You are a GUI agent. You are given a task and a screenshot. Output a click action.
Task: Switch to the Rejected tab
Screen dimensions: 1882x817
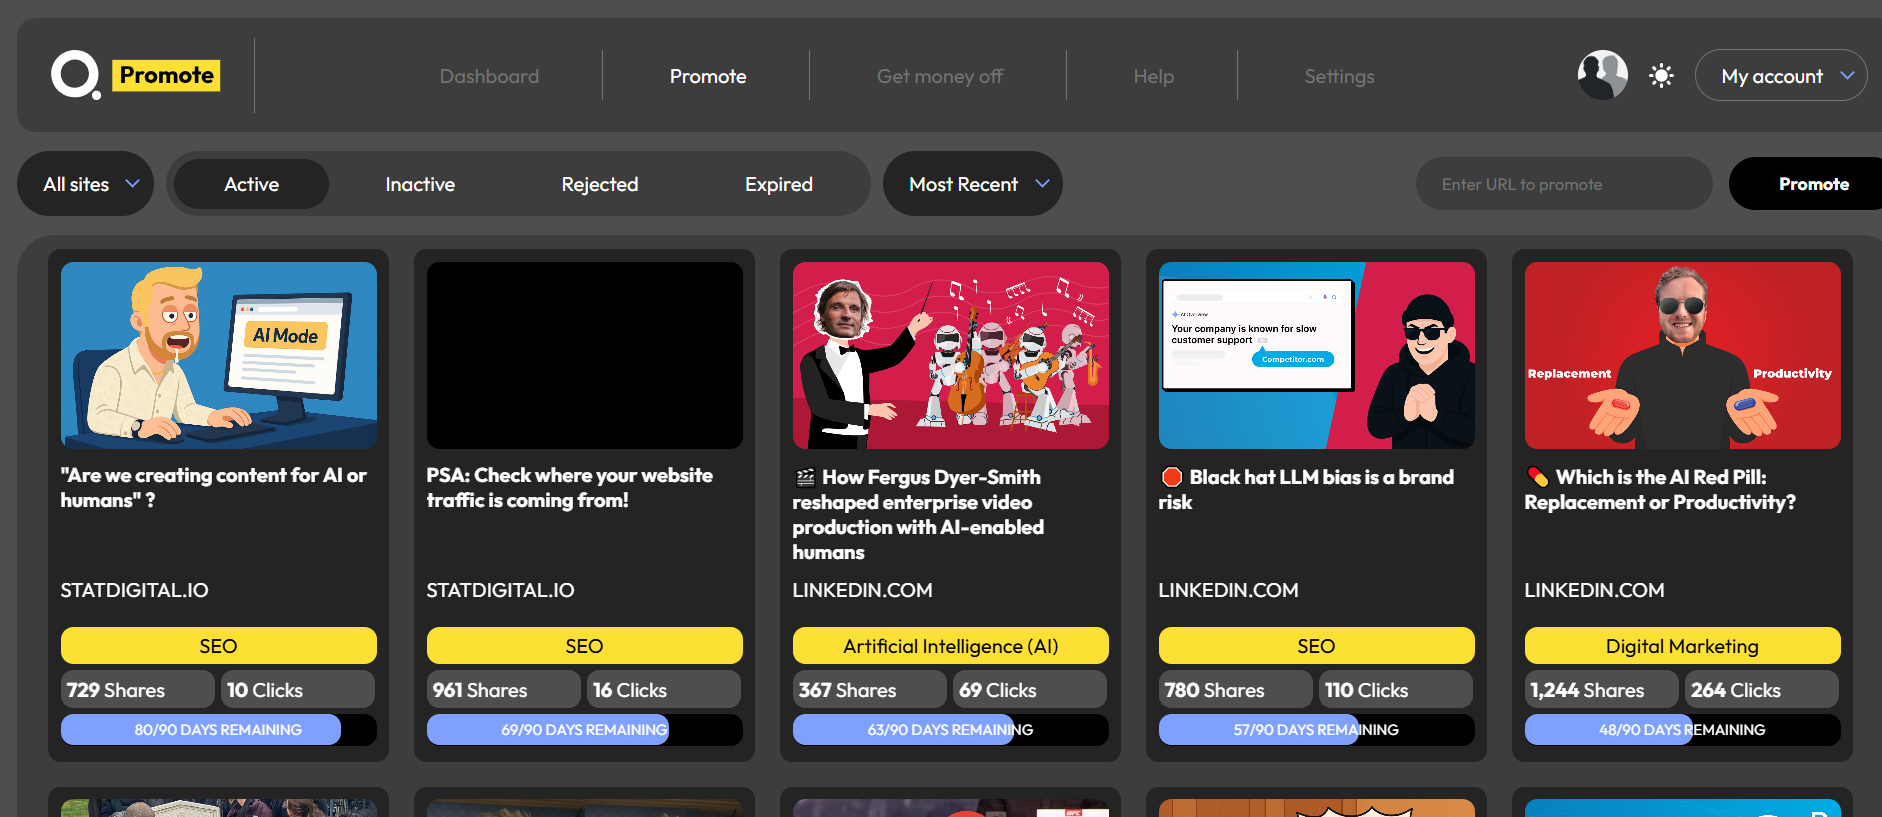coord(600,184)
